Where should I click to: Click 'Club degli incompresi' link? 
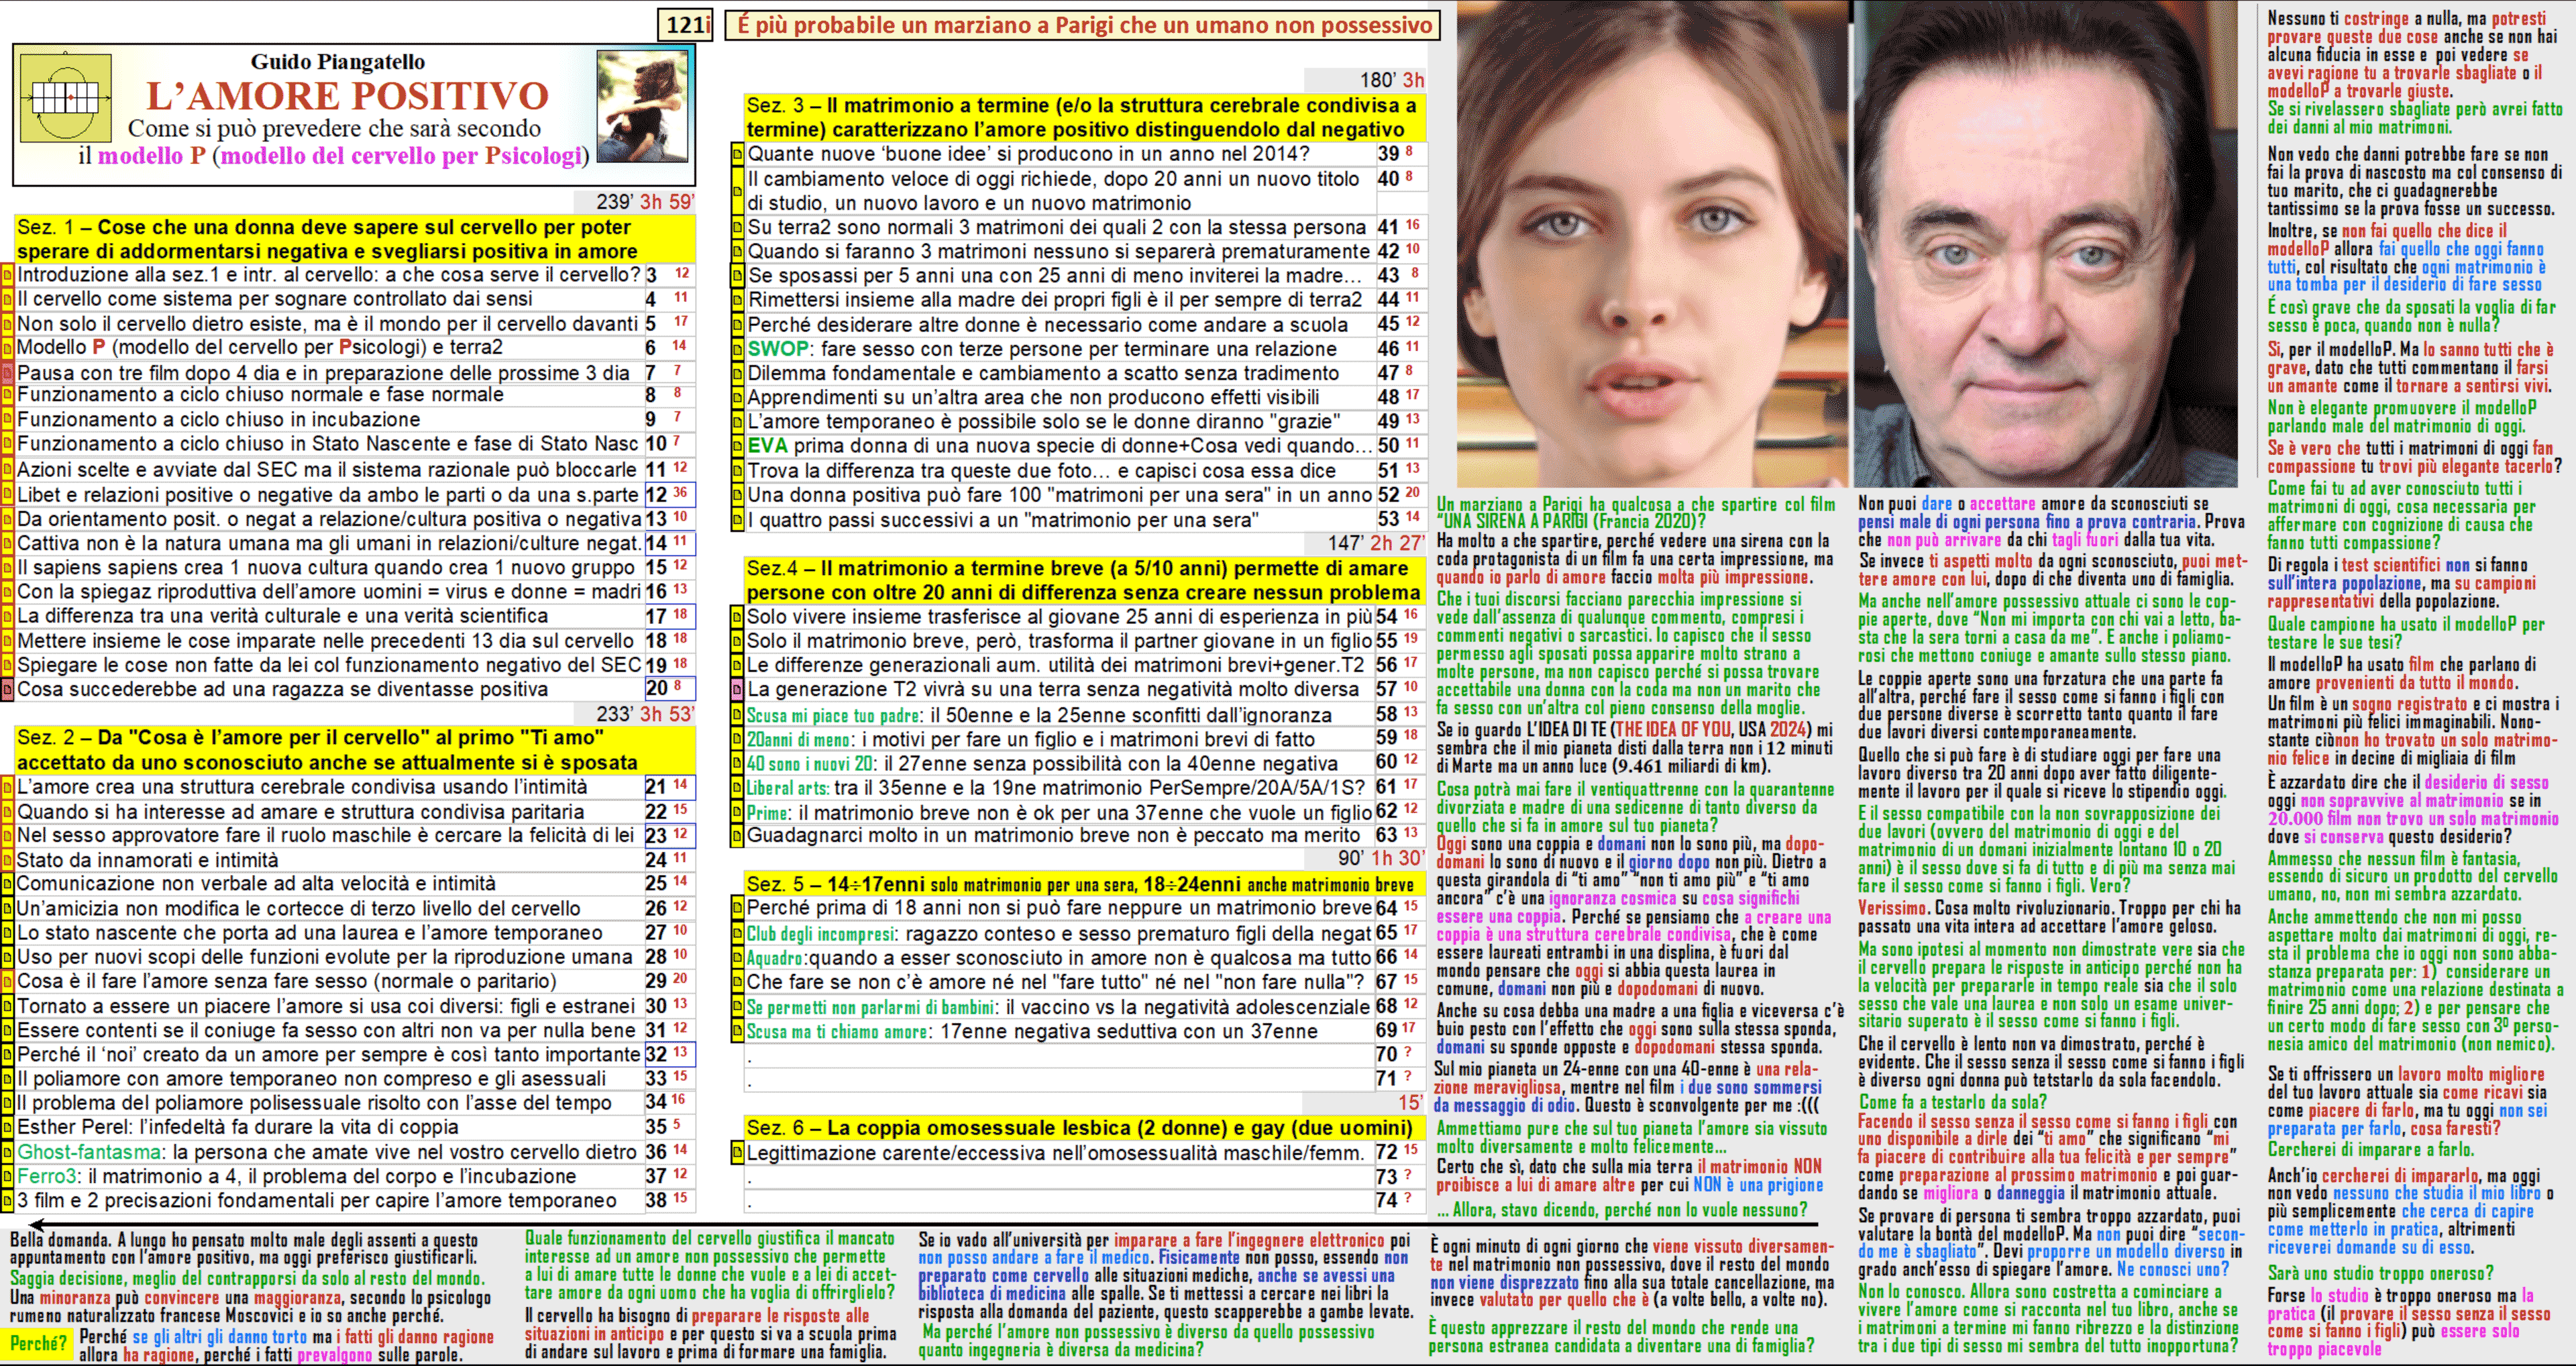[x=820, y=934]
